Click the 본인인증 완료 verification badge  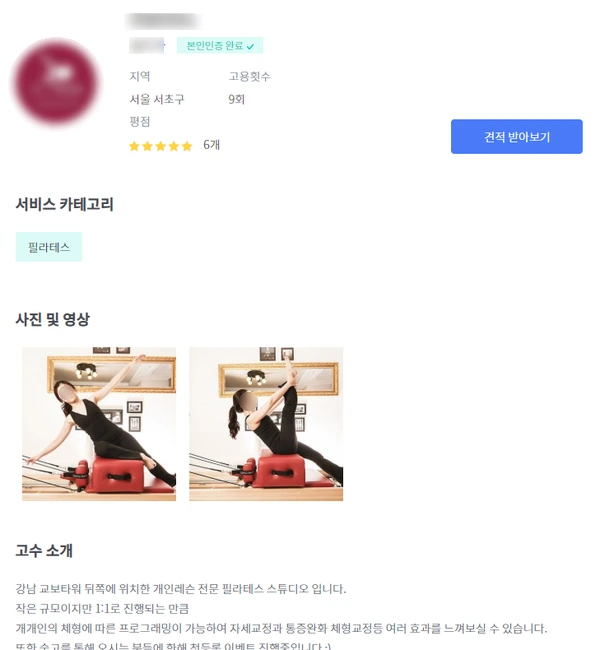pyautogui.click(x=220, y=45)
